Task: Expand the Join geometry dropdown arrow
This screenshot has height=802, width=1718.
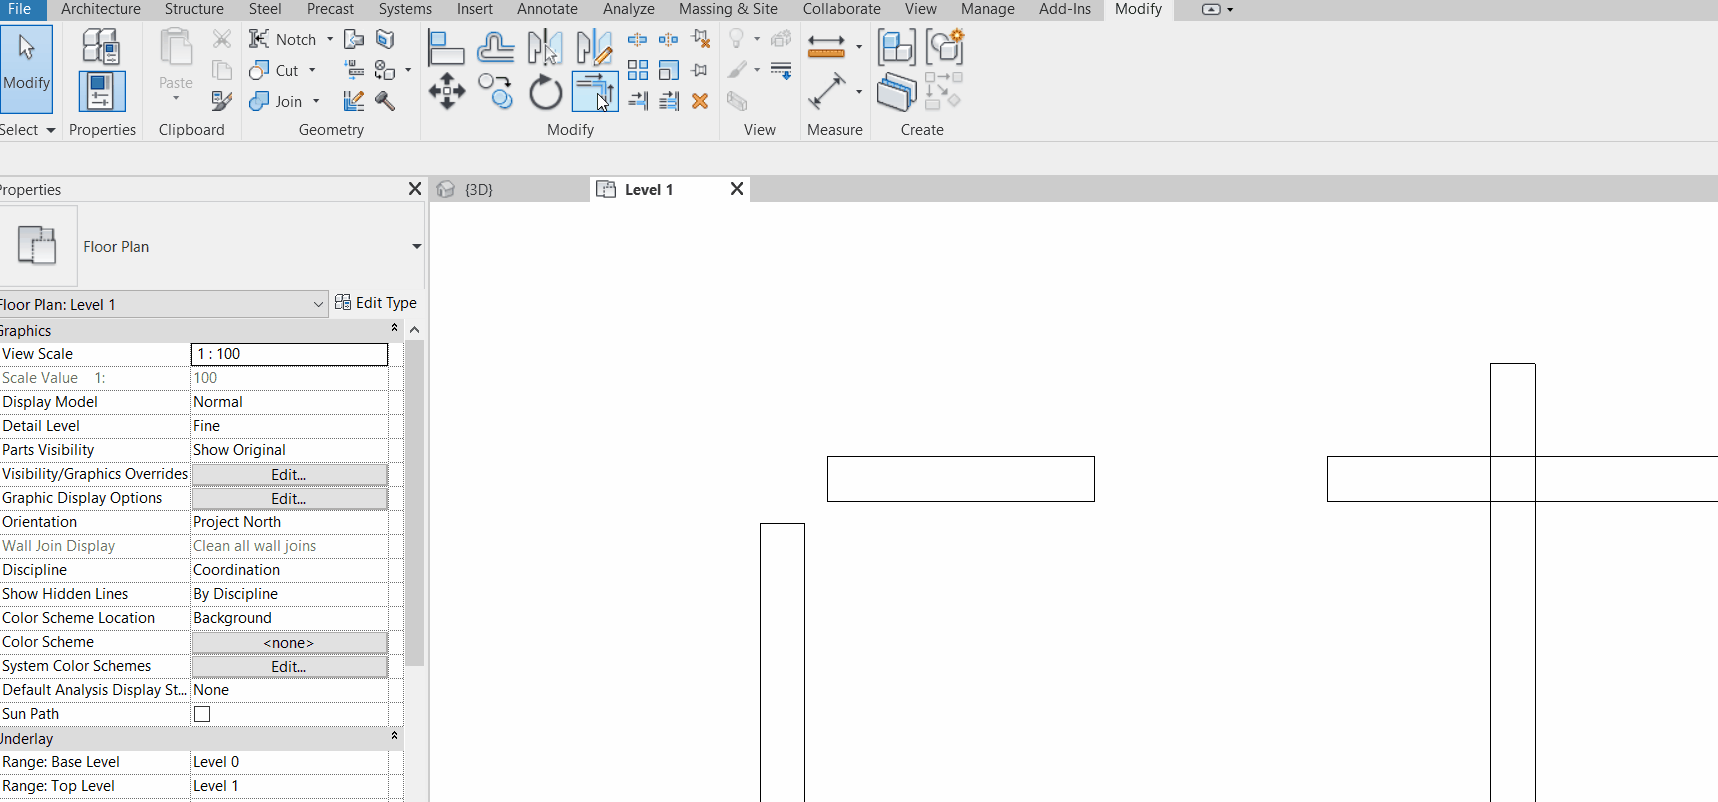Action: click(x=316, y=101)
